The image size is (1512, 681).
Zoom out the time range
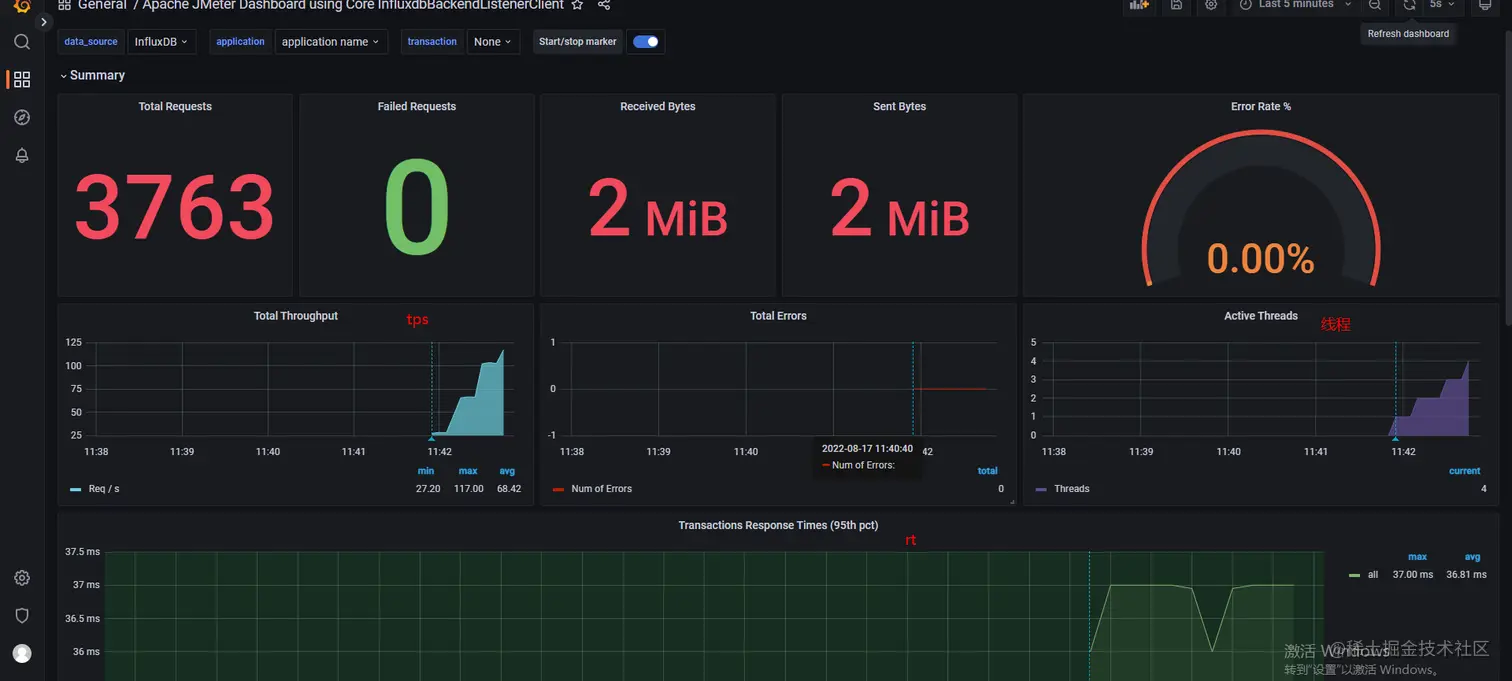point(1375,5)
